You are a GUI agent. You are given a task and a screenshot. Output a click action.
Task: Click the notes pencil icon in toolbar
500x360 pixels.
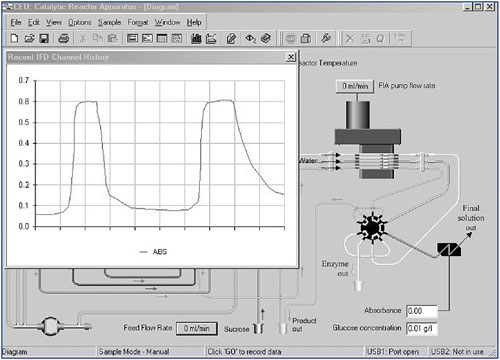pos(231,39)
